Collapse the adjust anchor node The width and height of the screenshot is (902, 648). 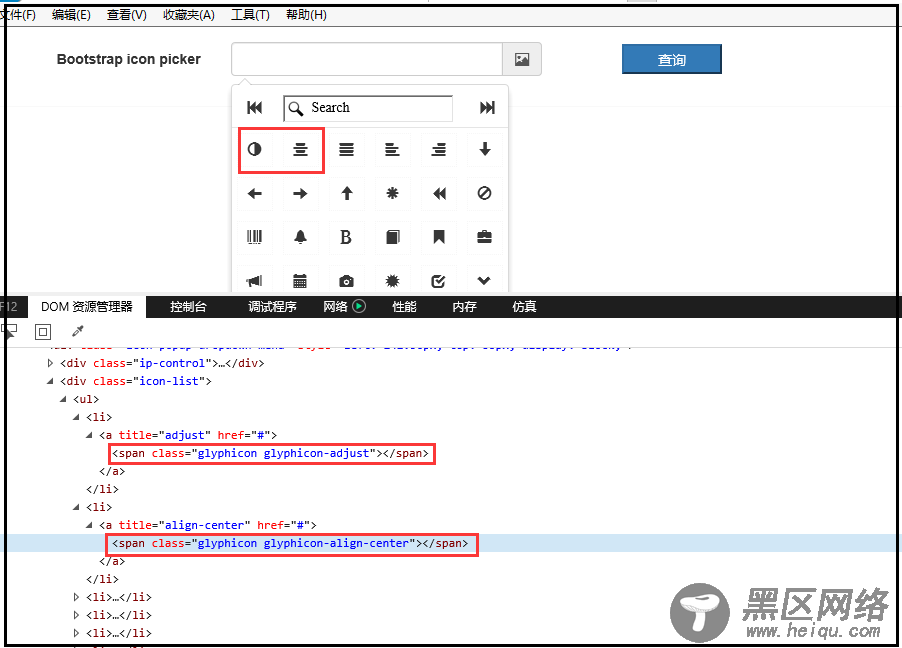click(89, 435)
